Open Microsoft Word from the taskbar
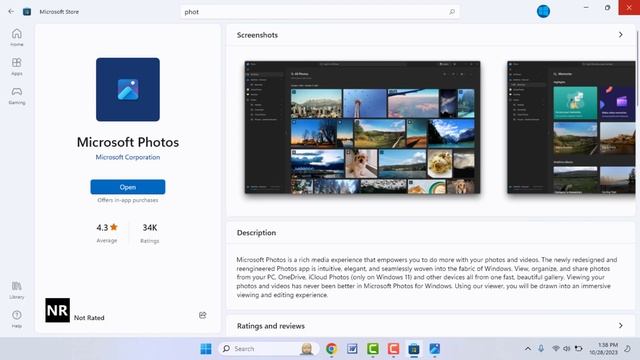The height and width of the screenshot is (360, 640). (x=352, y=349)
